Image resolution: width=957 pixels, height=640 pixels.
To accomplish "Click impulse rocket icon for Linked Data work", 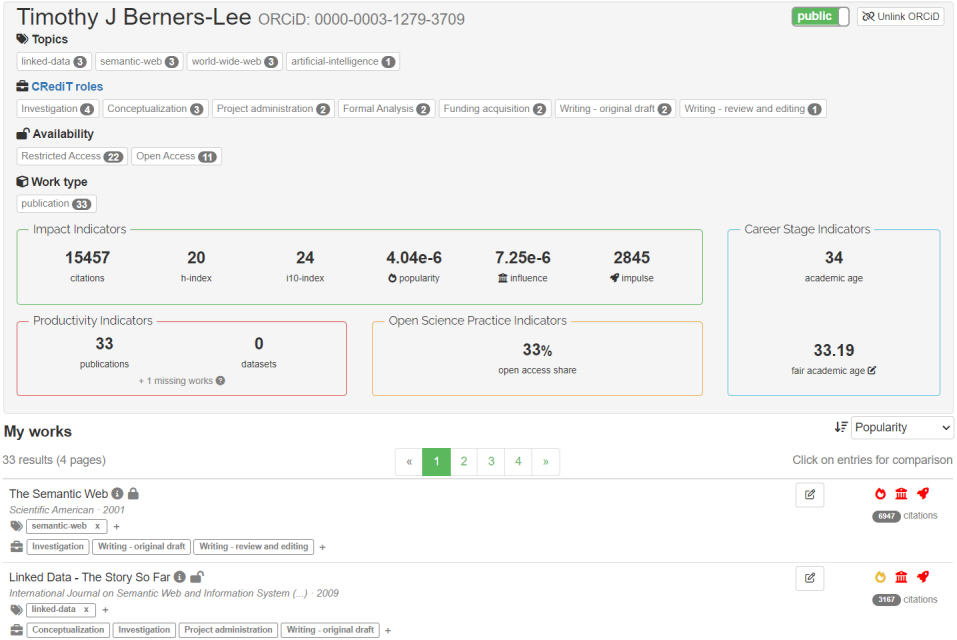I will tap(923, 577).
